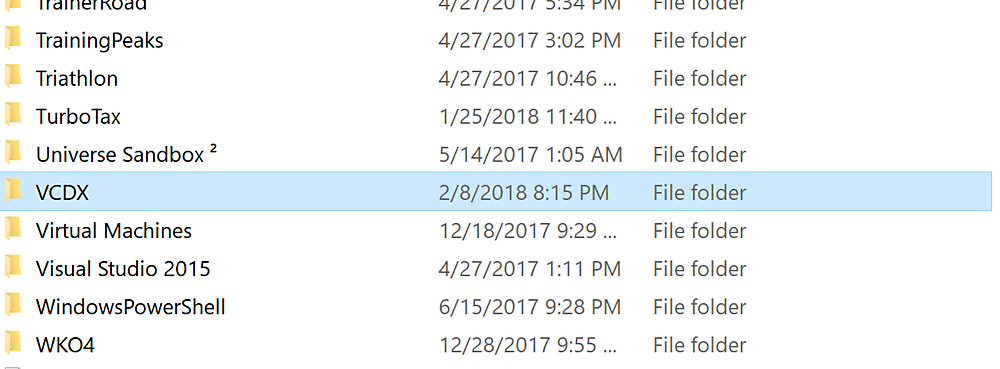1000x369 pixels.
Task: Select the Universe Sandbox ² folder icon
Action: click(13, 154)
